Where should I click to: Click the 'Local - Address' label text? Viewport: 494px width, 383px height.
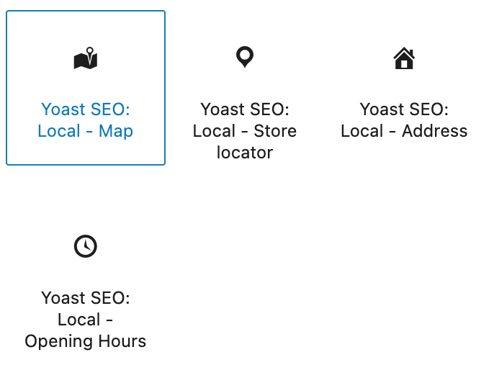404,131
